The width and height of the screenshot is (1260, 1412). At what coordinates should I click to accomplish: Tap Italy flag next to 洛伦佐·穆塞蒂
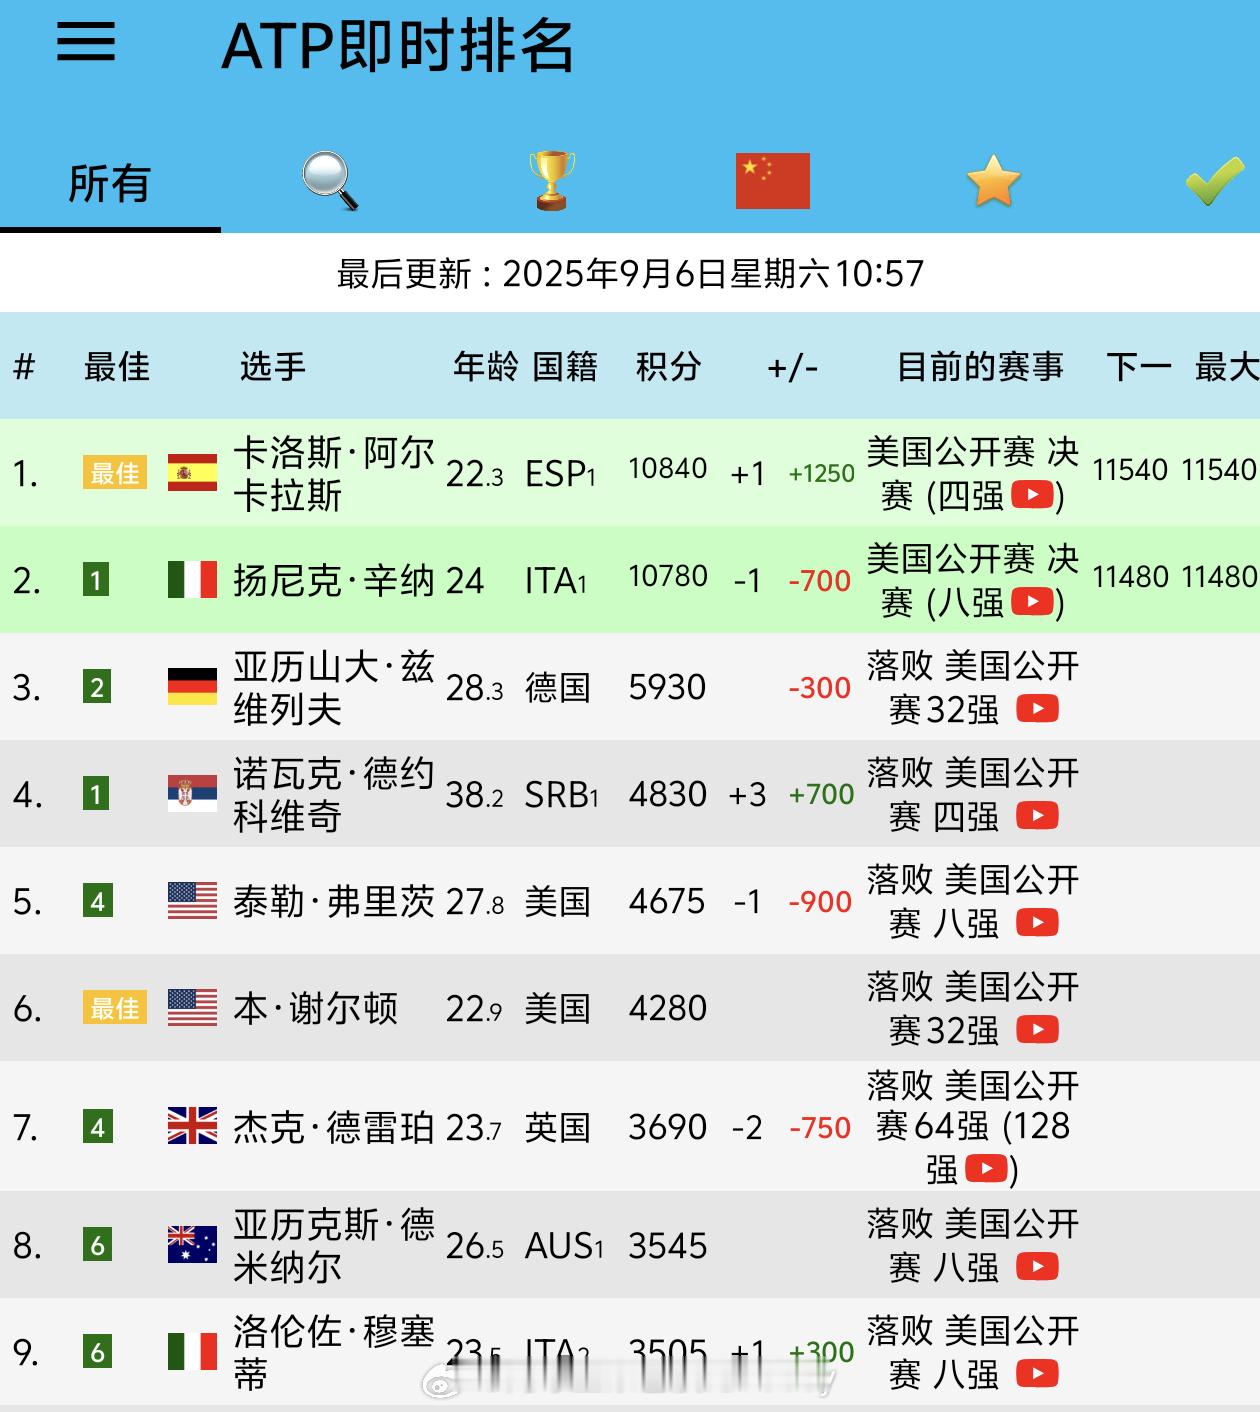[x=192, y=1352]
